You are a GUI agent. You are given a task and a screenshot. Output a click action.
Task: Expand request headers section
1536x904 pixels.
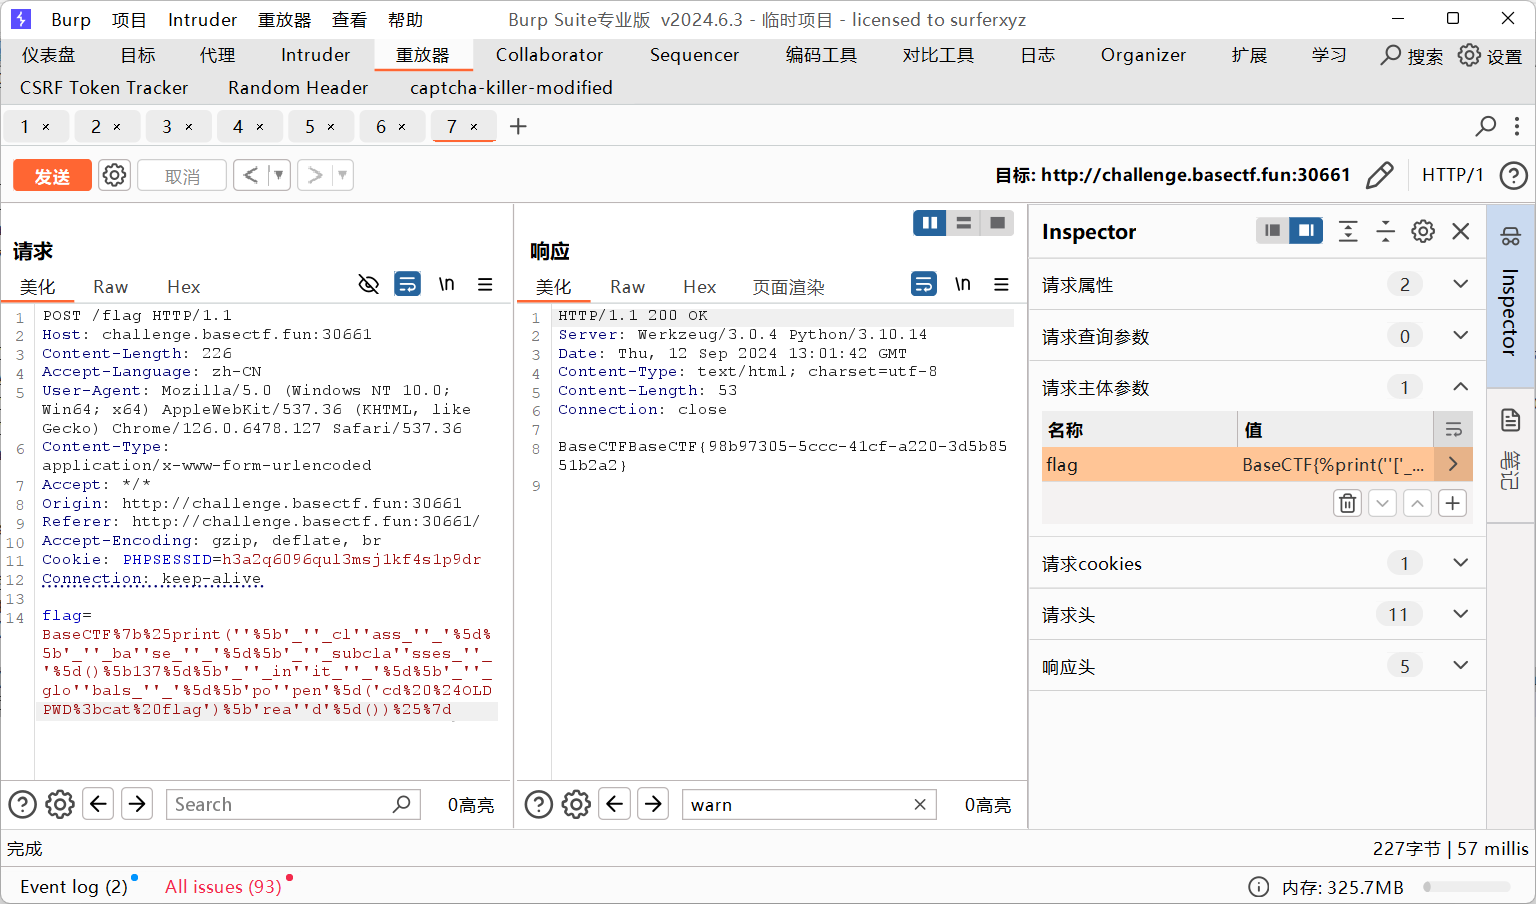(1460, 614)
